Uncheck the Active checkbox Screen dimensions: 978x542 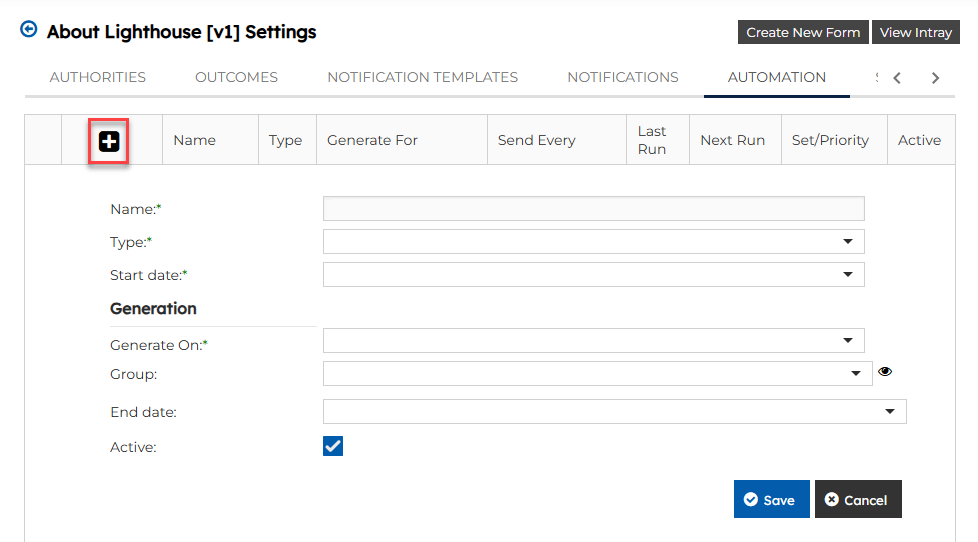[333, 446]
